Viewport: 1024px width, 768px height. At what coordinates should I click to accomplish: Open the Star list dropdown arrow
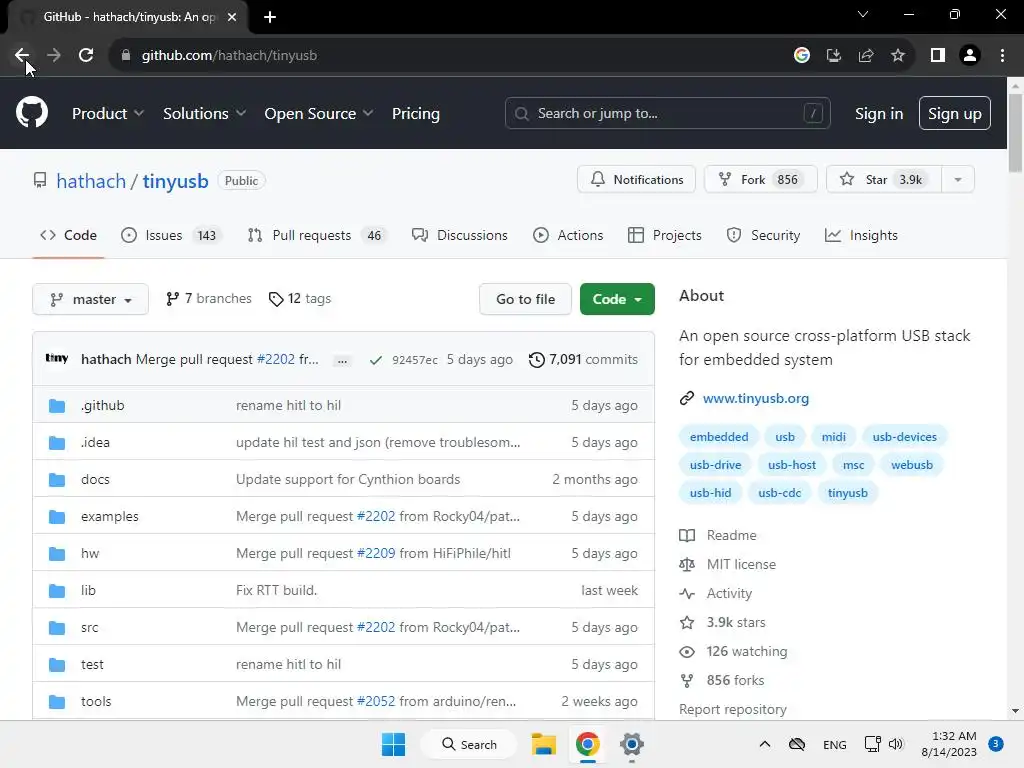click(x=958, y=180)
